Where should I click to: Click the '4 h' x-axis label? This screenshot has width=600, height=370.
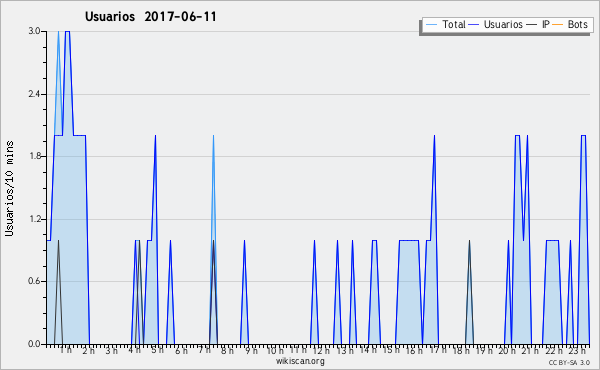point(135,350)
